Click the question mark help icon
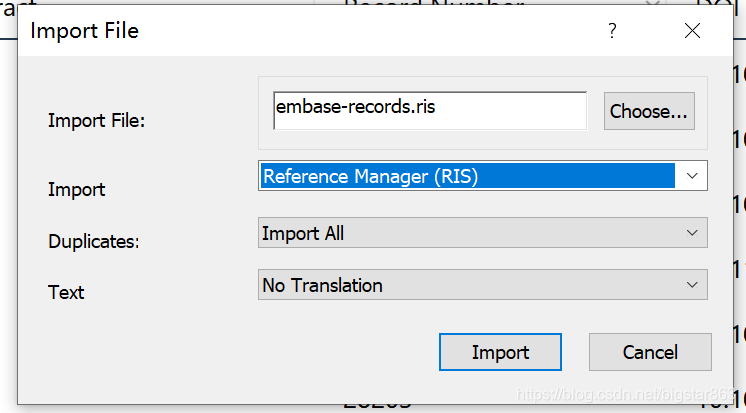The width and height of the screenshot is (746, 413). (612, 31)
